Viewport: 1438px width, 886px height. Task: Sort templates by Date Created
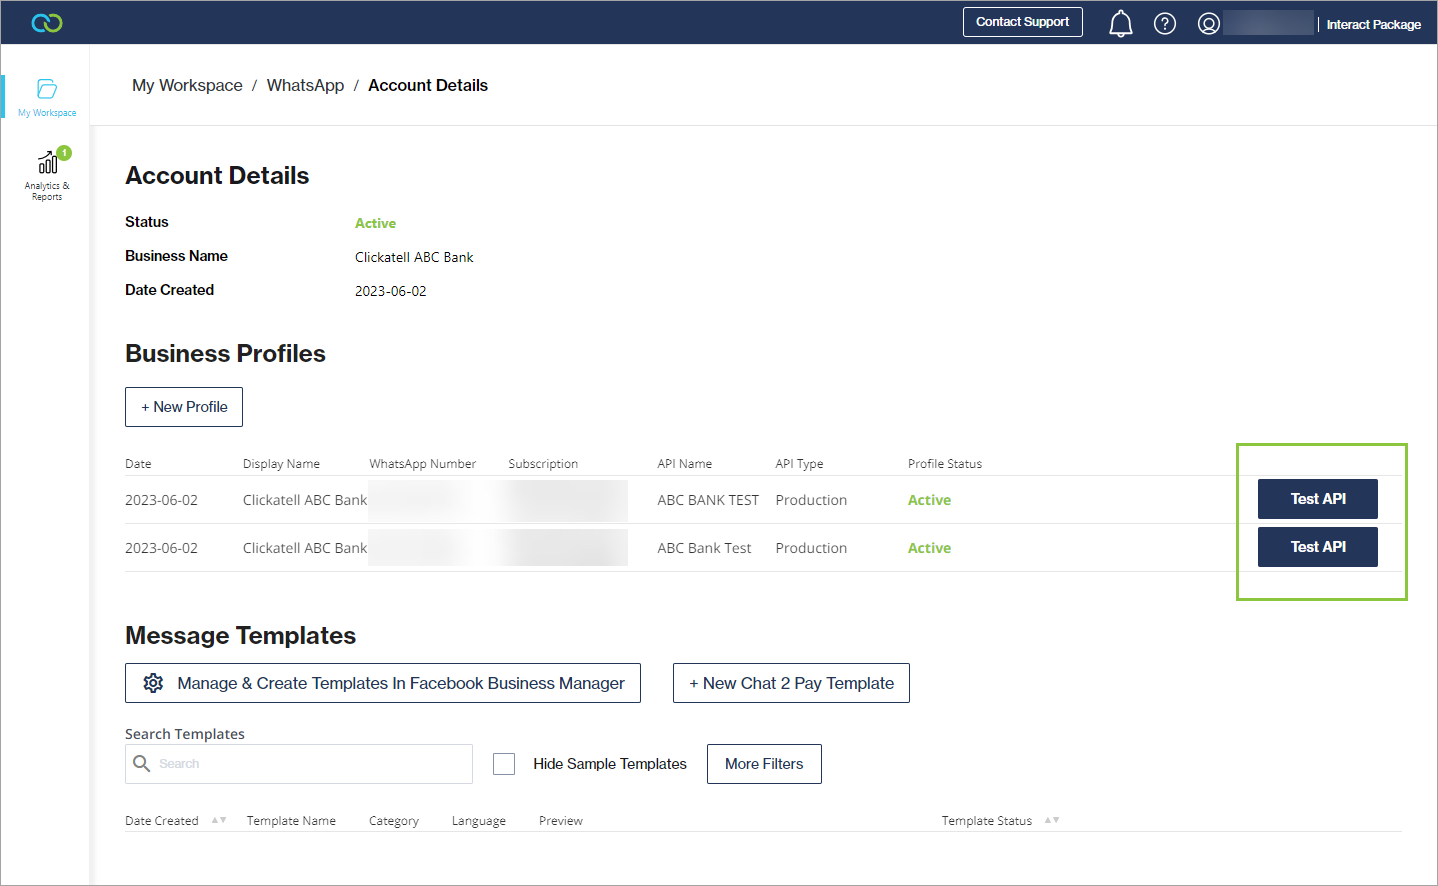219,820
